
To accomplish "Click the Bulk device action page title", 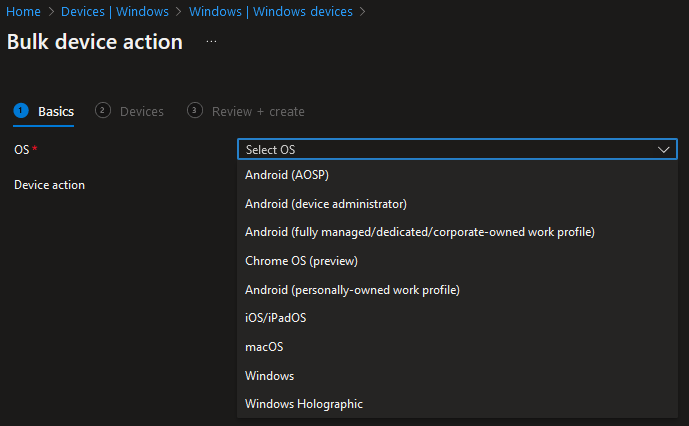I will [95, 42].
